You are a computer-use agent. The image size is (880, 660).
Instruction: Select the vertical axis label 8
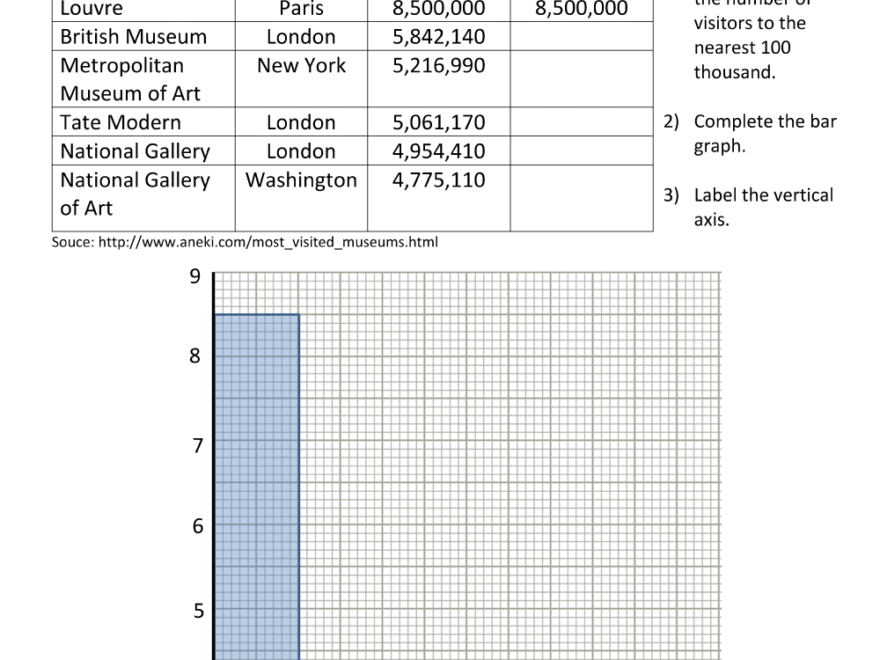pos(195,355)
